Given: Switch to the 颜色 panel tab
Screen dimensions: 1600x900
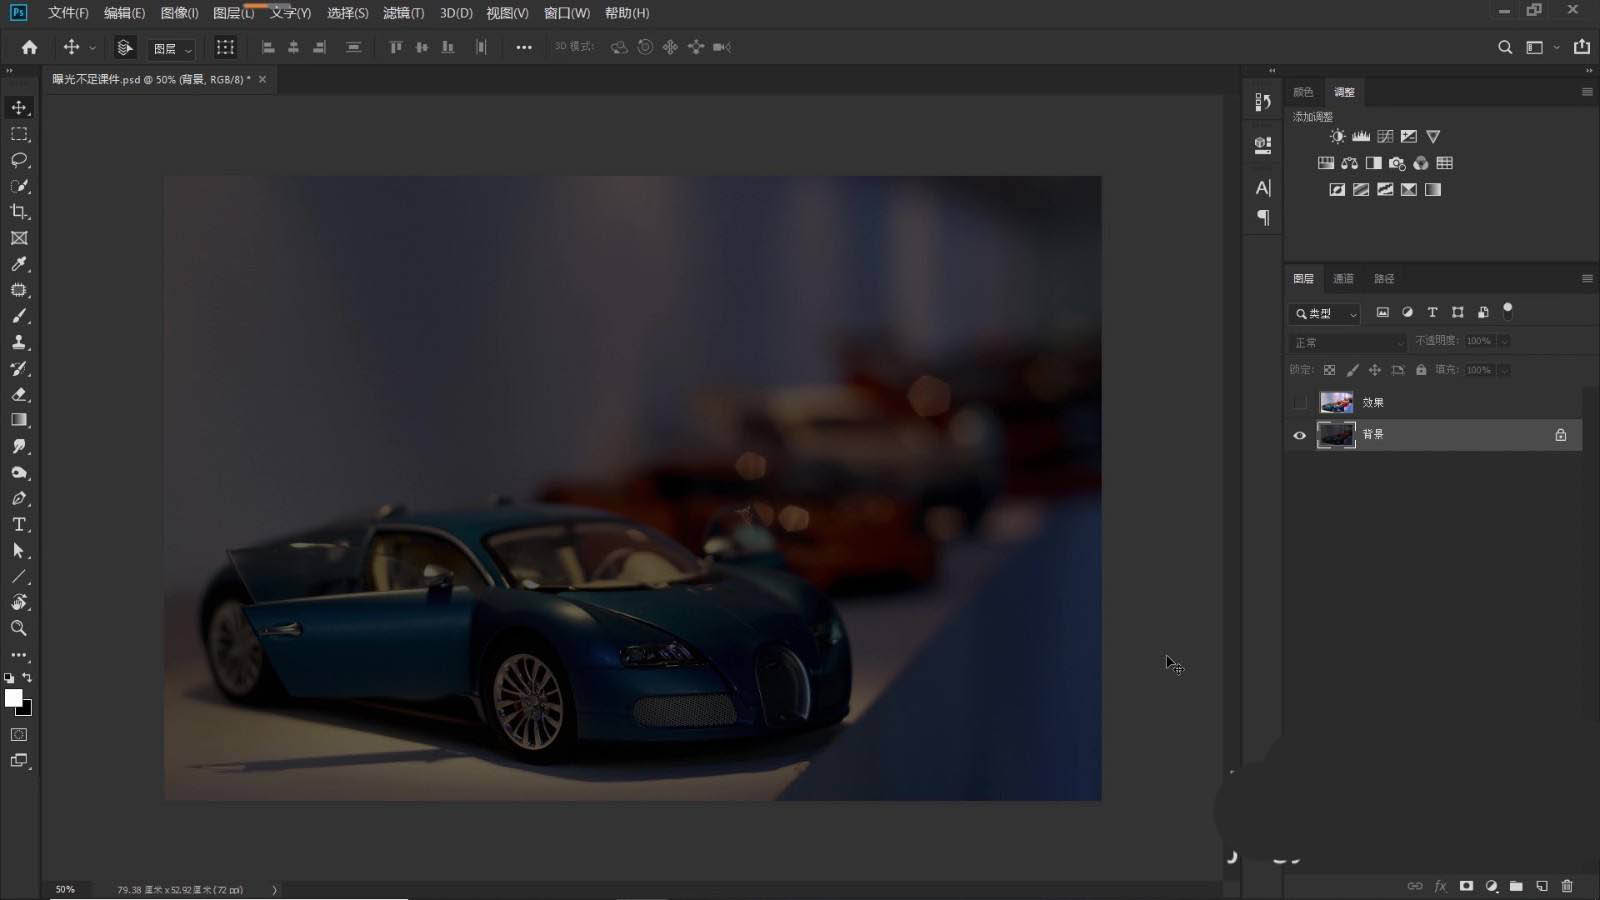Looking at the screenshot, I should 1303,92.
